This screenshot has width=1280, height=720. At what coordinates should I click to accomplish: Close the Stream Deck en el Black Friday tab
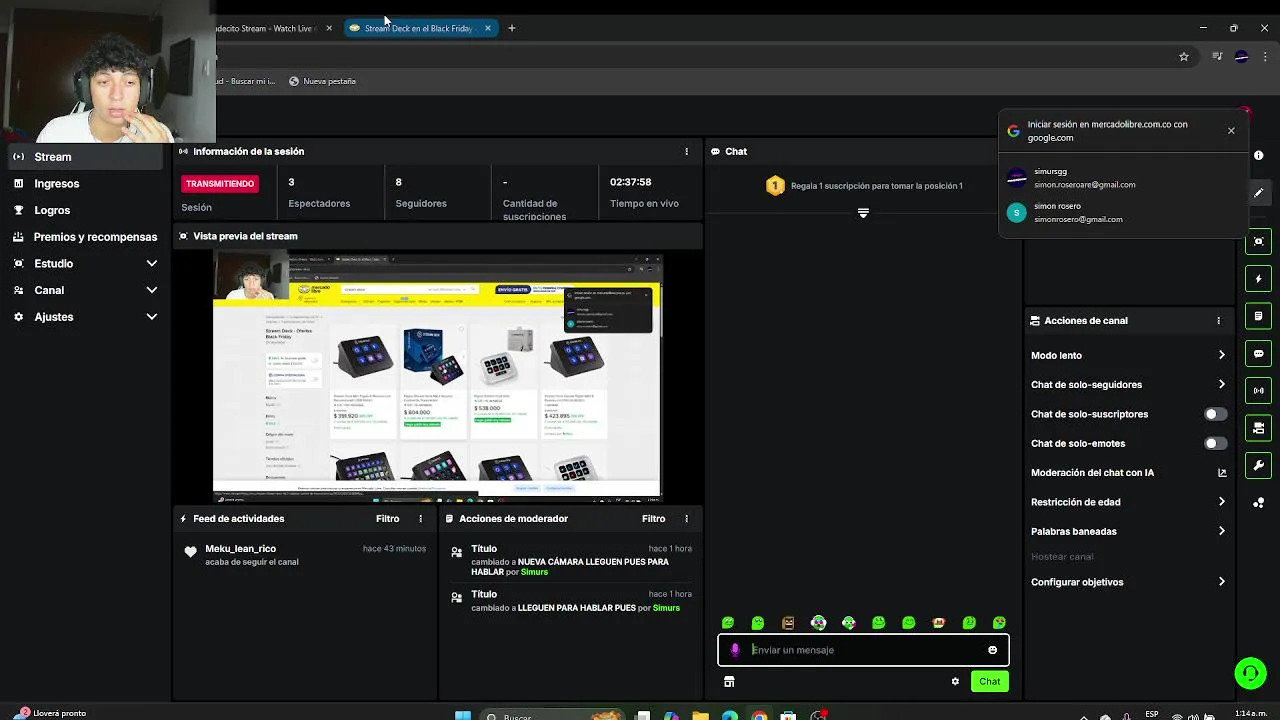tap(488, 28)
